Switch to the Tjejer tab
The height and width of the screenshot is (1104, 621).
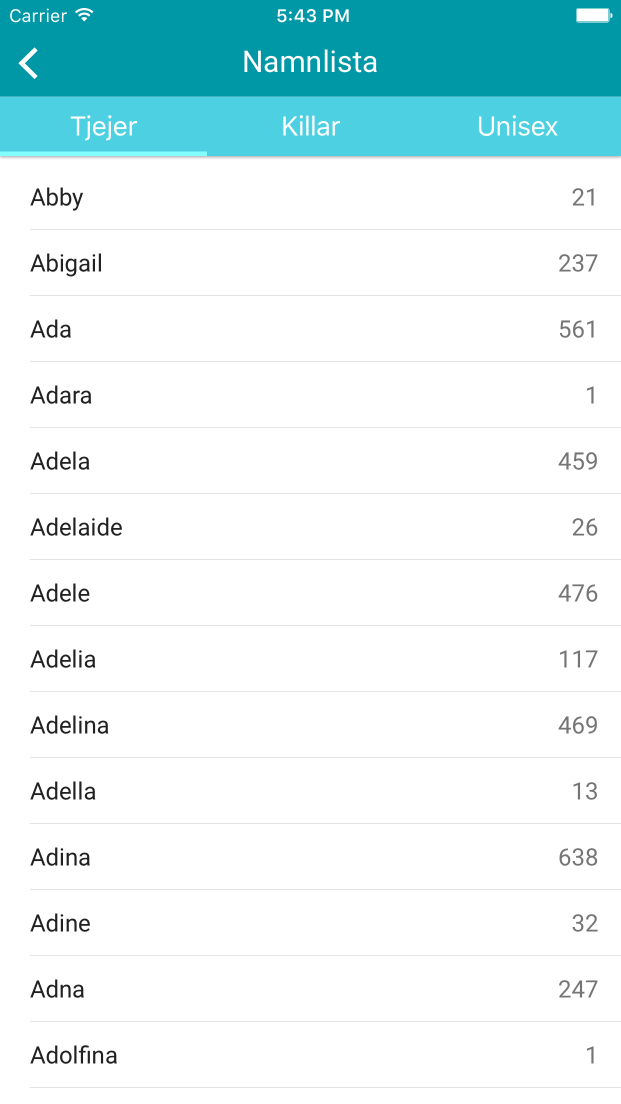tap(104, 127)
